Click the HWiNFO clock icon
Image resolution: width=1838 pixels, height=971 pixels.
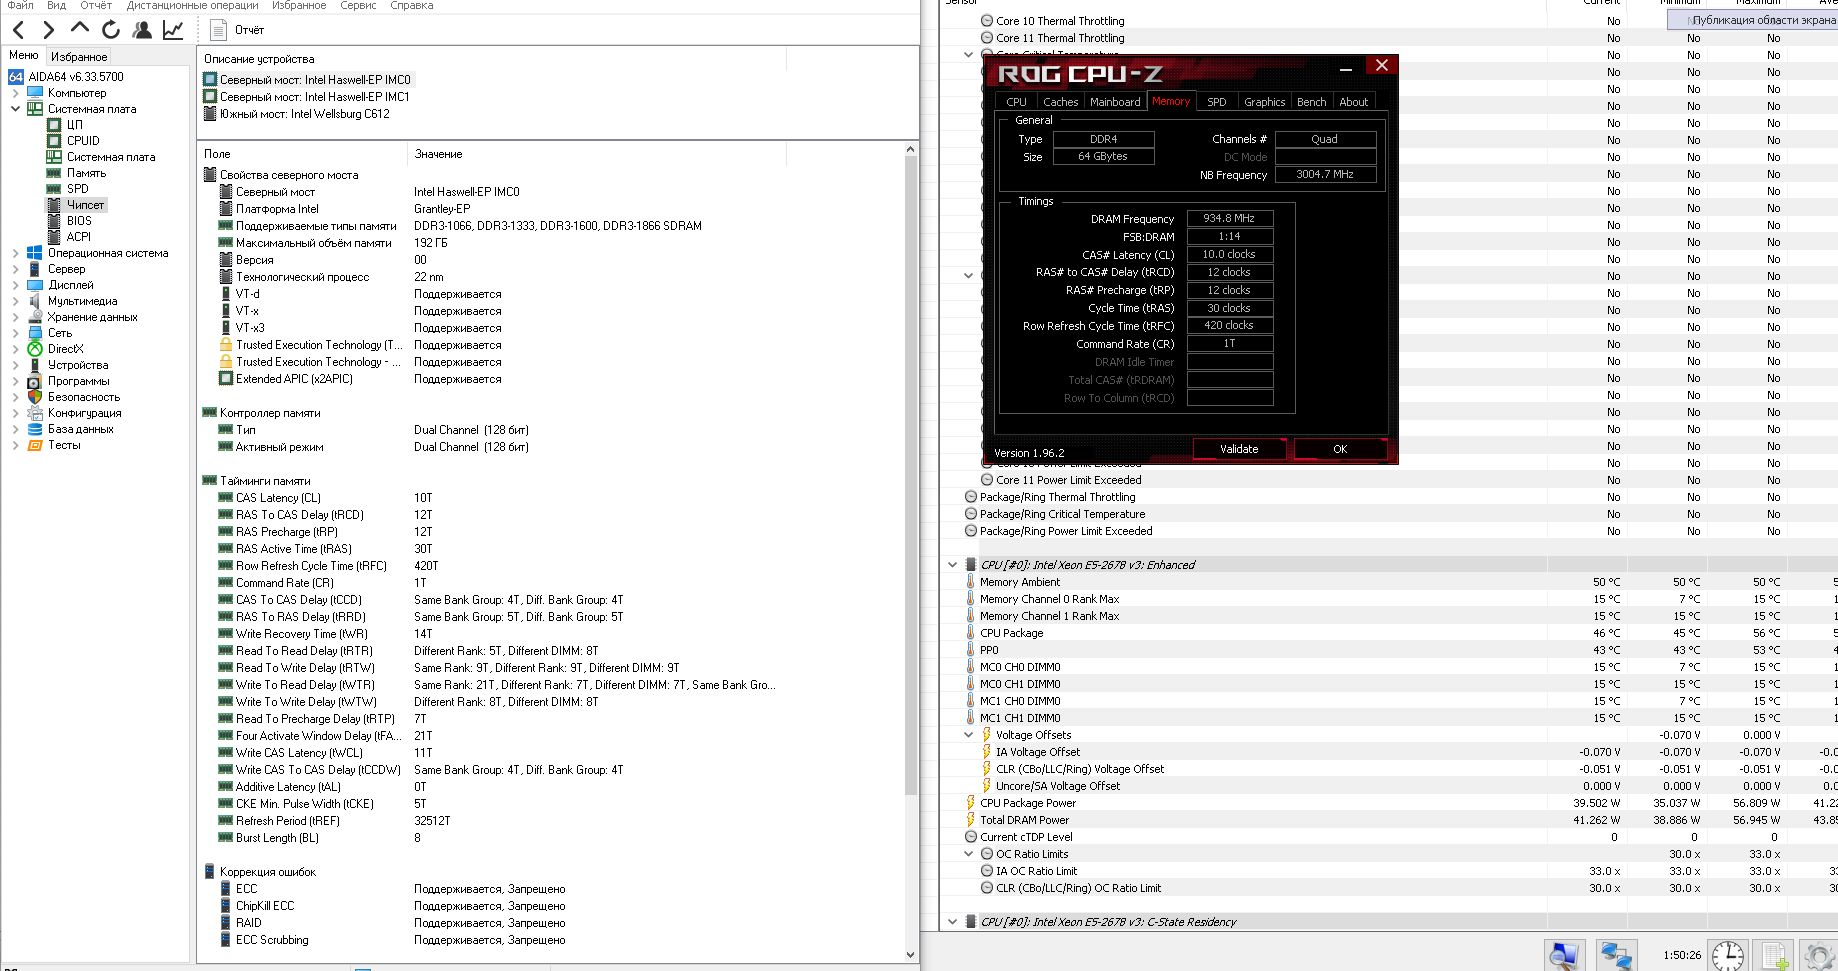1727,955
